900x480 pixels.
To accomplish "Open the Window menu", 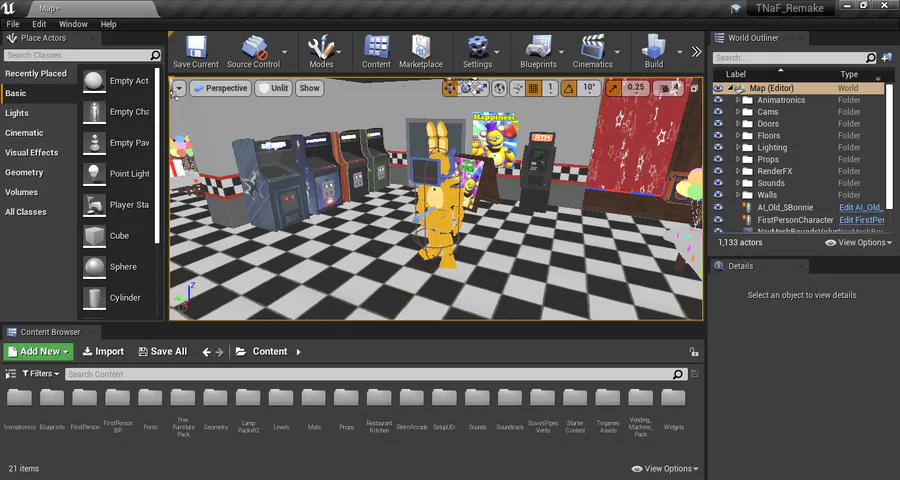I will 73,24.
